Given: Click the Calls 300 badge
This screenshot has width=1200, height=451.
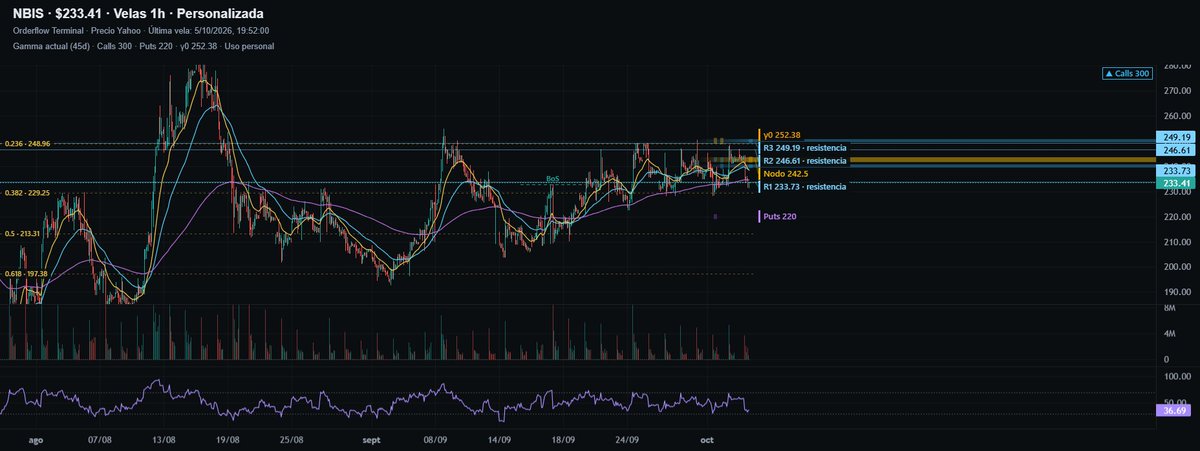Looking at the screenshot, I should click(1126, 73).
